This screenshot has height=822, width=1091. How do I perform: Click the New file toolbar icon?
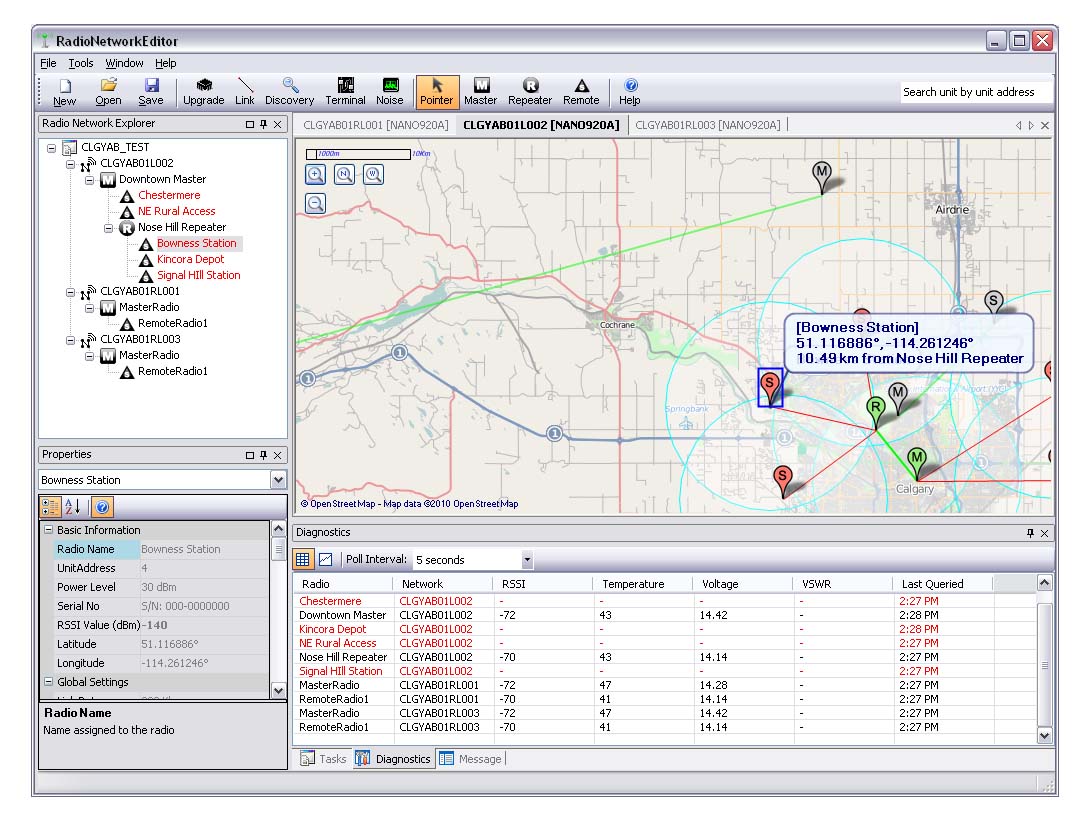tap(65, 93)
